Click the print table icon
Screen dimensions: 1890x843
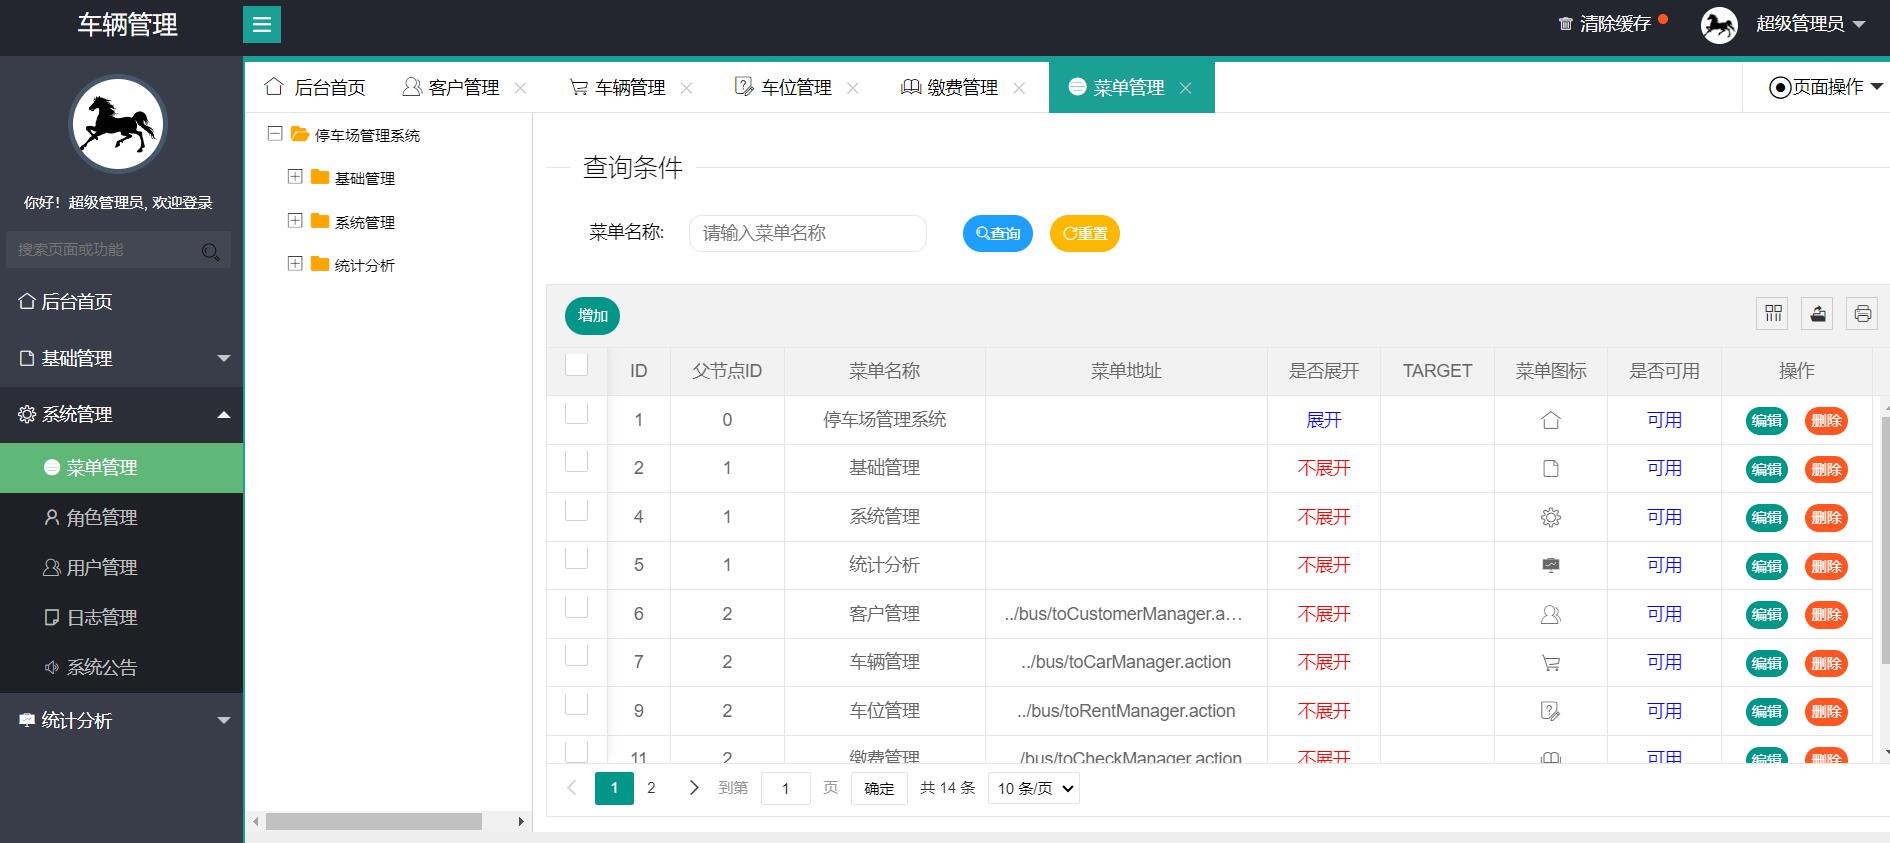[x=1862, y=314]
